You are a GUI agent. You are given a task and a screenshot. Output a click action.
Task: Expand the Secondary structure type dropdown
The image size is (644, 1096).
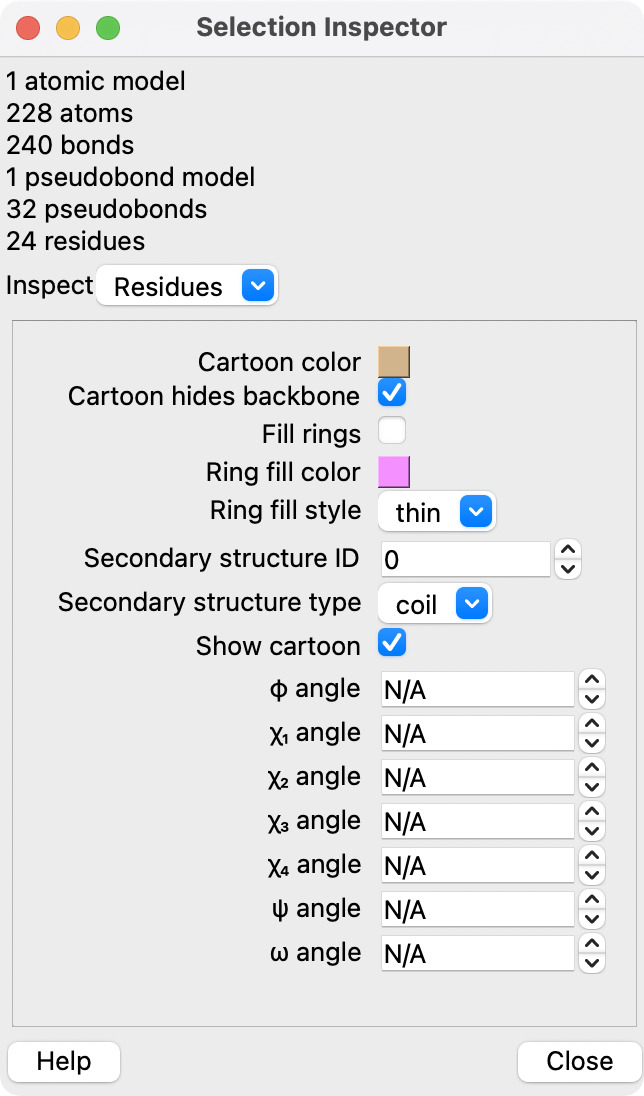[435, 604]
